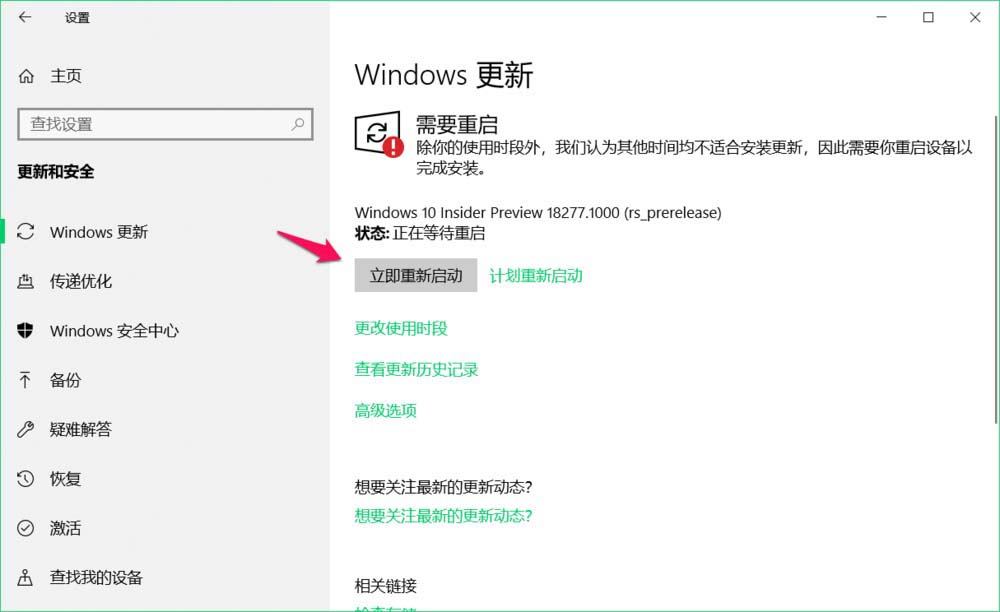The width and height of the screenshot is (1000, 612).
Task: Open the 备份 backup arrow icon
Action: [25, 380]
